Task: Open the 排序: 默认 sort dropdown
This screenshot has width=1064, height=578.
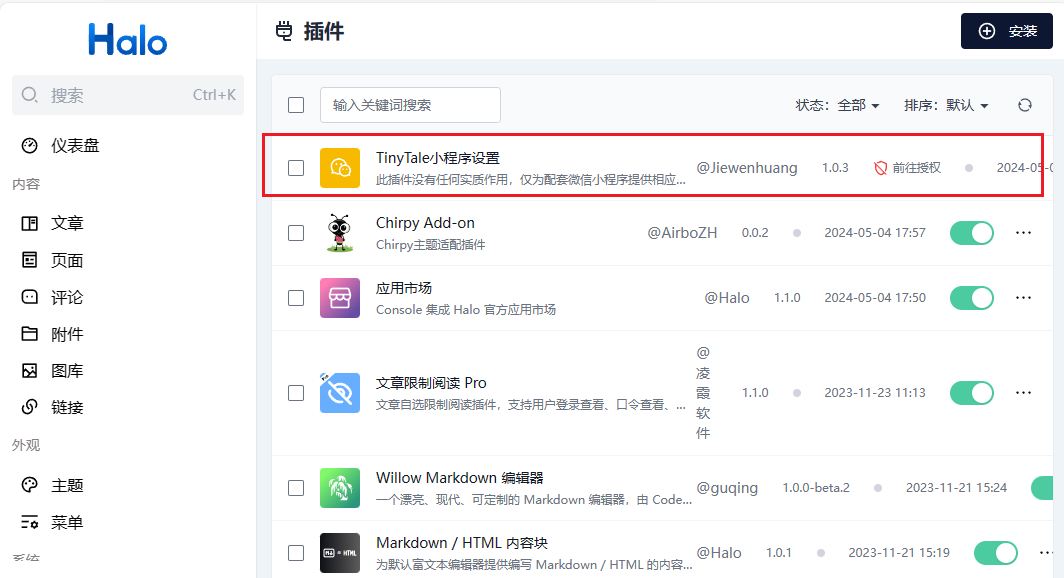Action: coord(946,105)
